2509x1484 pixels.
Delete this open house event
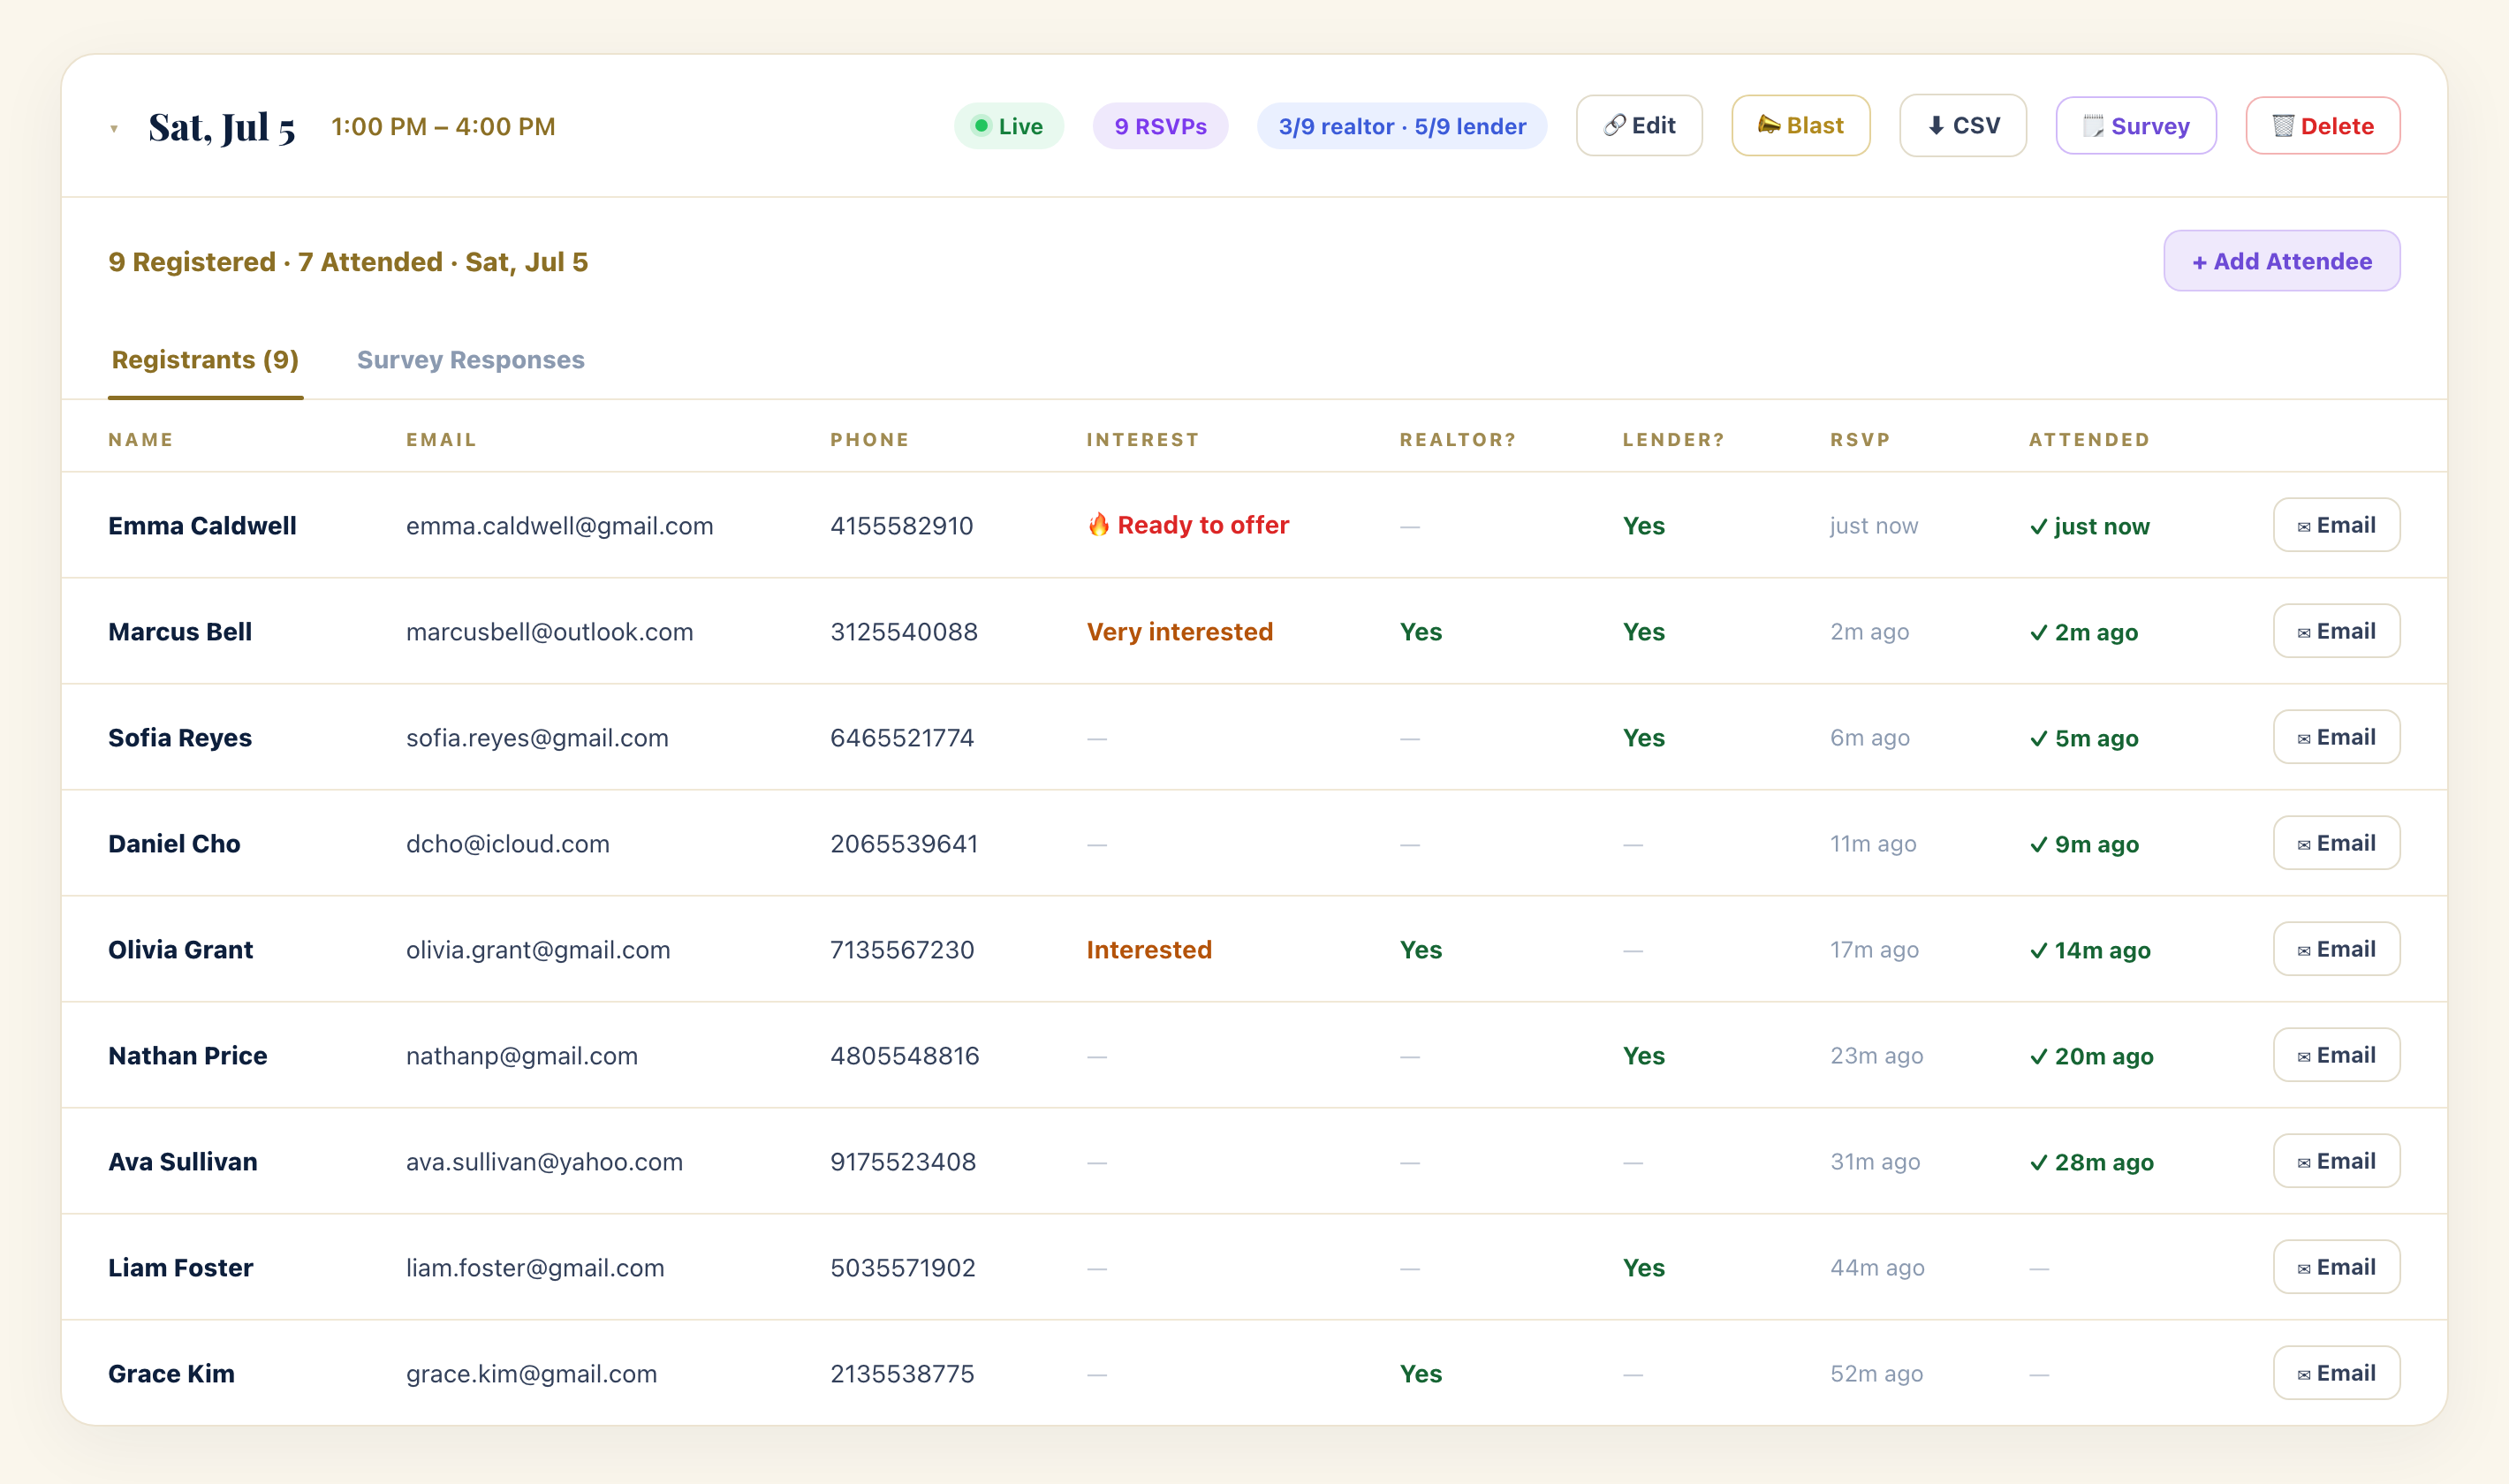[2322, 126]
